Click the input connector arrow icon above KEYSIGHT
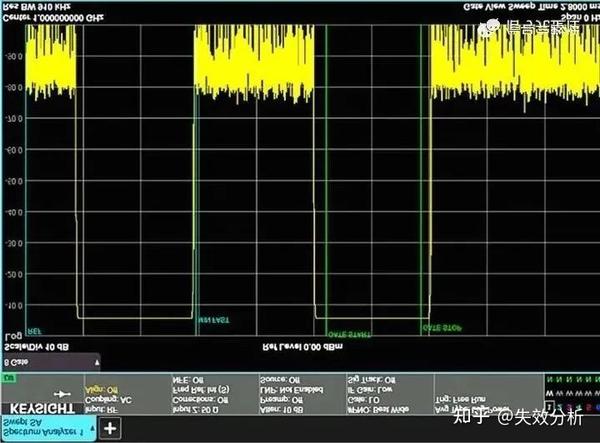The width and height of the screenshot is (600, 443). 62,394
